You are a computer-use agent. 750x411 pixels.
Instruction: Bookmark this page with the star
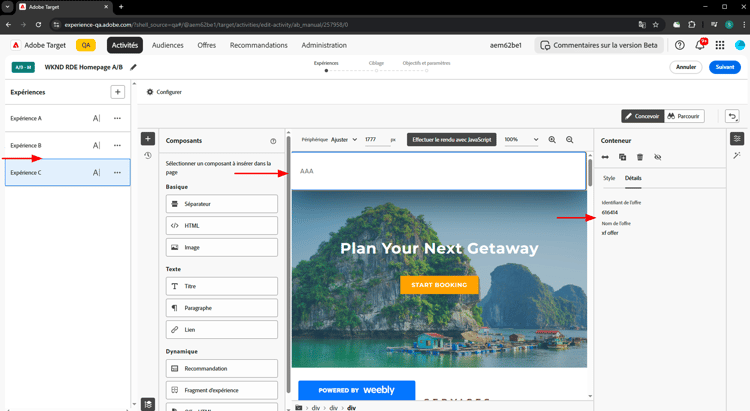pos(656,24)
